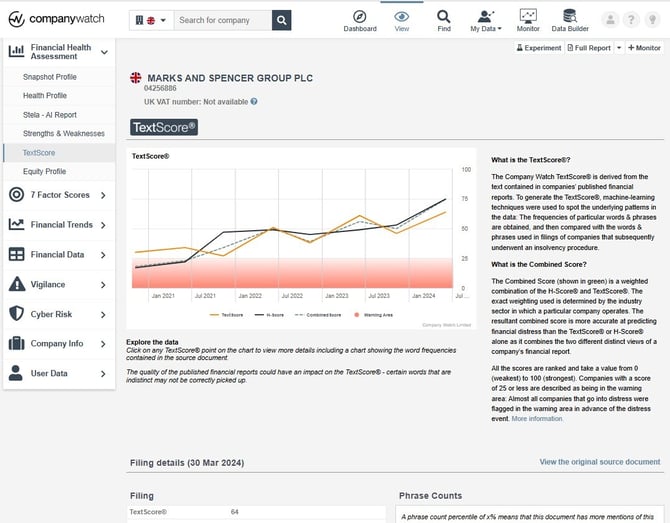Focus the Search for company field
The image size is (670, 523).
223,20
